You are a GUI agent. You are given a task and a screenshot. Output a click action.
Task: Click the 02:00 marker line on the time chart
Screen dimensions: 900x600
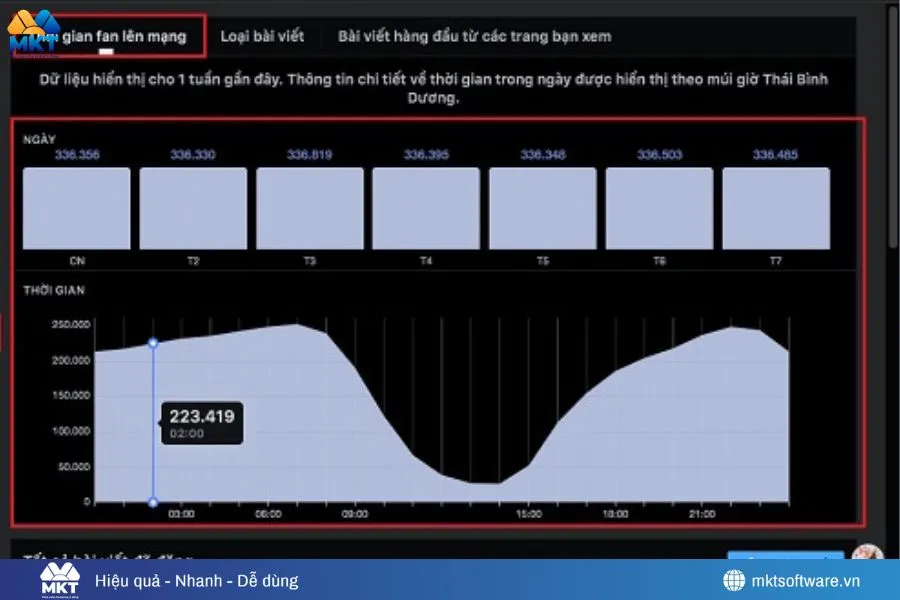[152, 420]
